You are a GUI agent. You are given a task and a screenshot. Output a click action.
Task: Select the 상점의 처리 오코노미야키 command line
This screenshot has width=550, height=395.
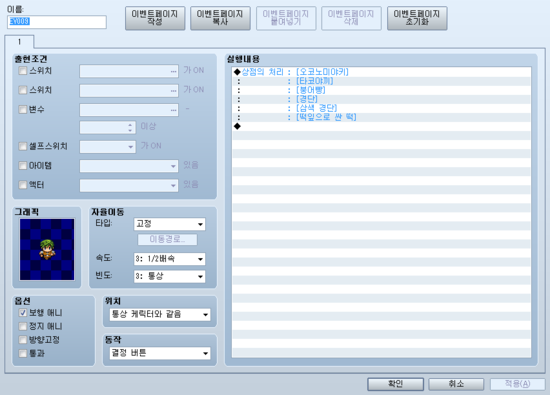382,72
